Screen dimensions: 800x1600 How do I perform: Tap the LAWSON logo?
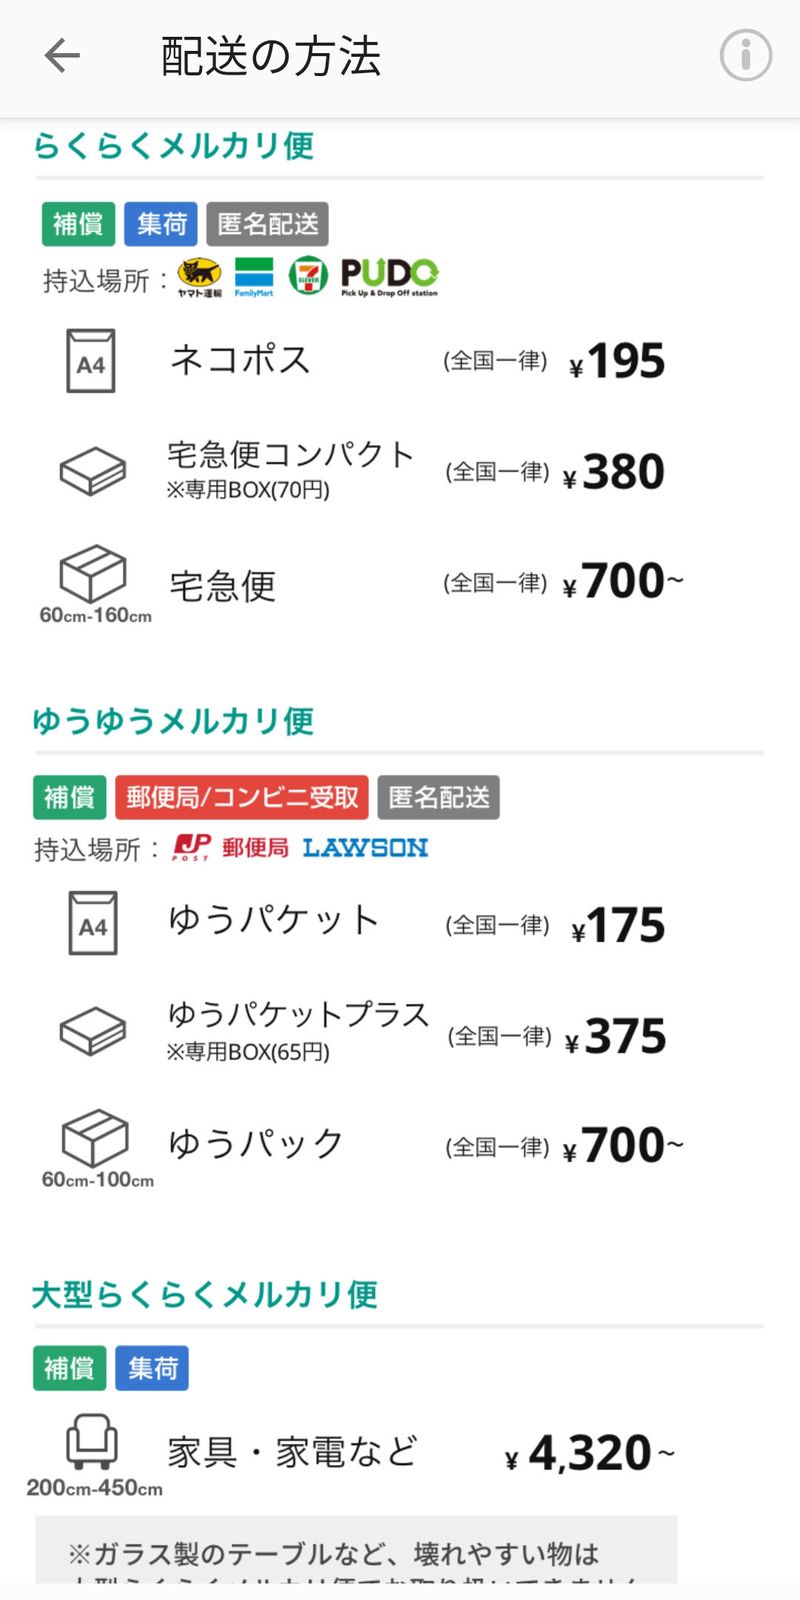click(365, 848)
